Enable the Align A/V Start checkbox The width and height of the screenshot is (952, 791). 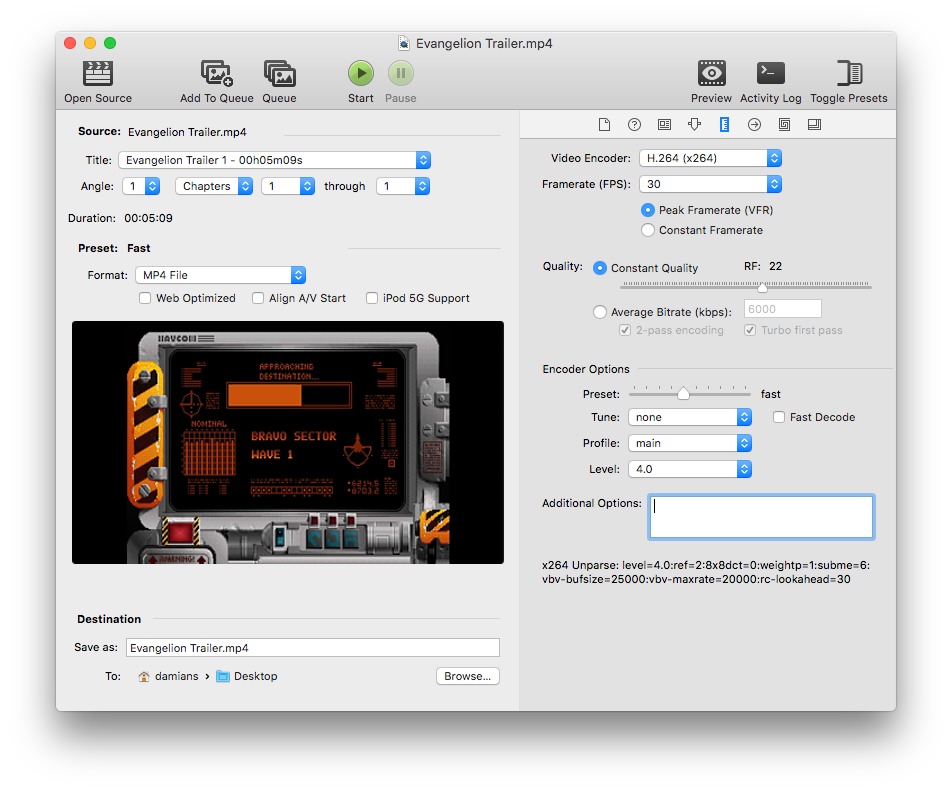tap(258, 298)
